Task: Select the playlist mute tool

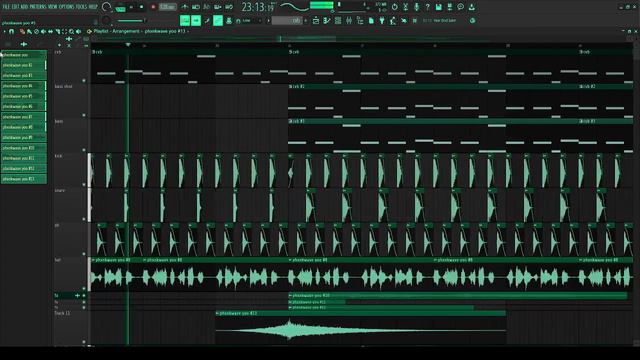Action: click(x=43, y=31)
